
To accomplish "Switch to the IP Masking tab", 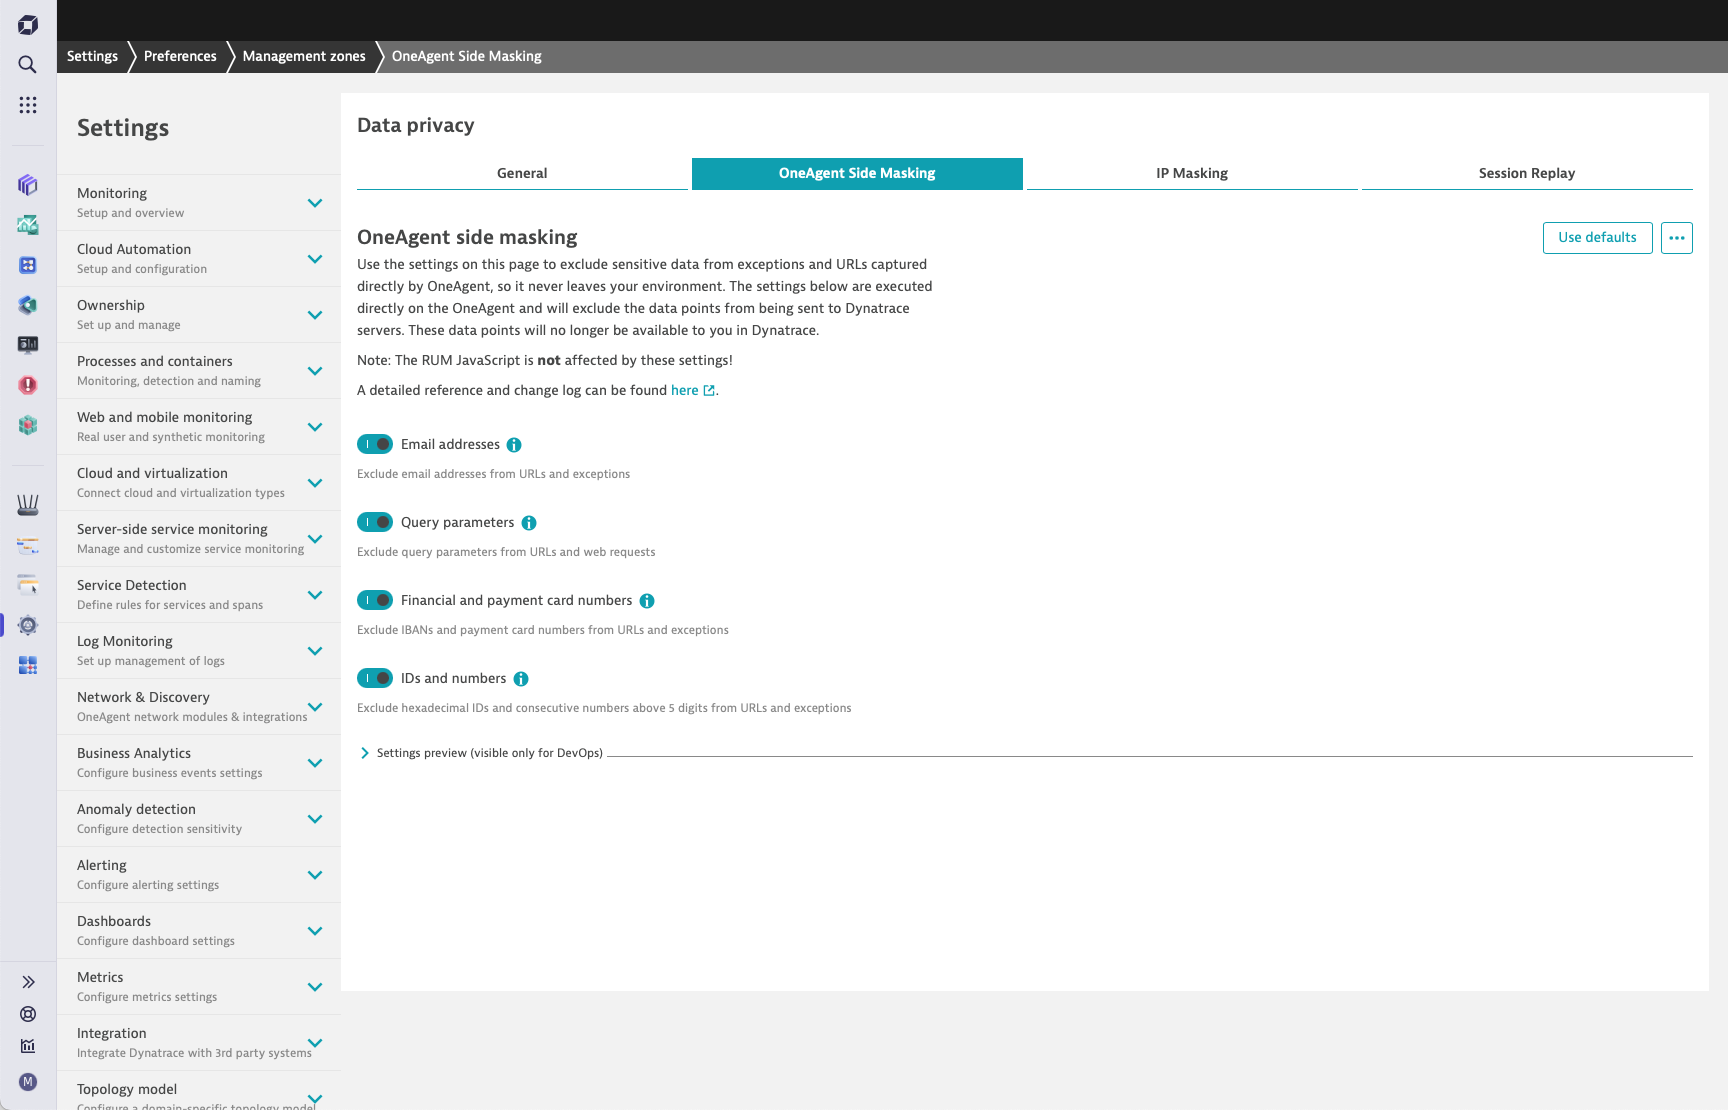I will (x=1191, y=173).
